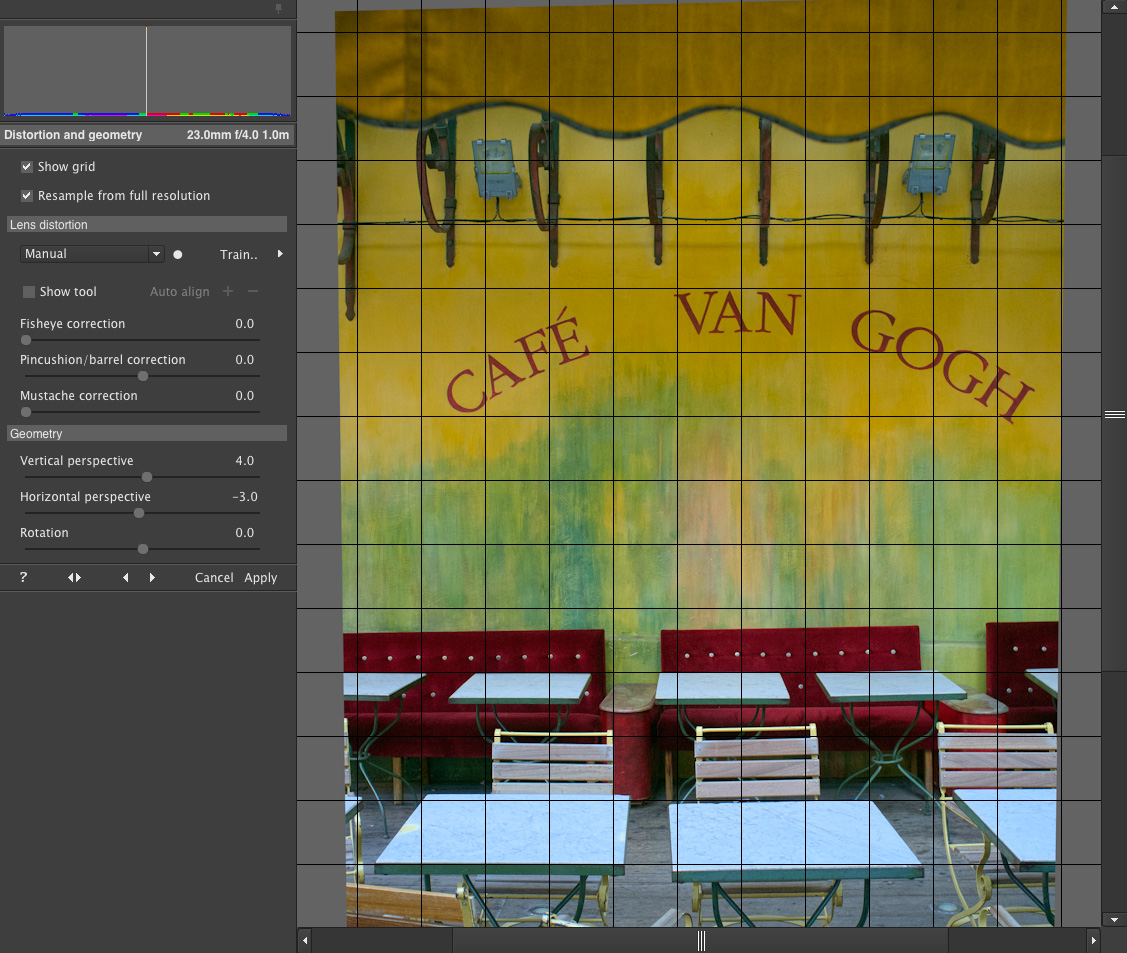
Task: Click the histogram display
Action: 147,71
